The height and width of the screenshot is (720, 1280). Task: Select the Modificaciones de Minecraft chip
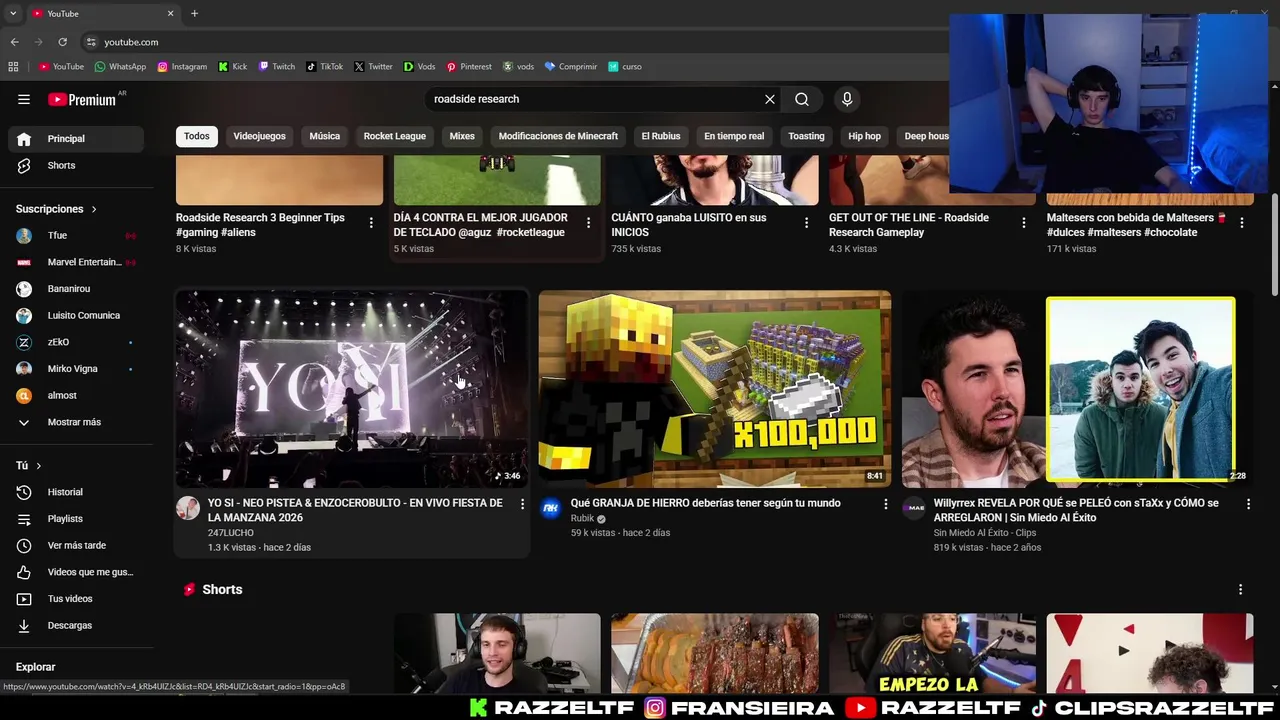(x=558, y=136)
